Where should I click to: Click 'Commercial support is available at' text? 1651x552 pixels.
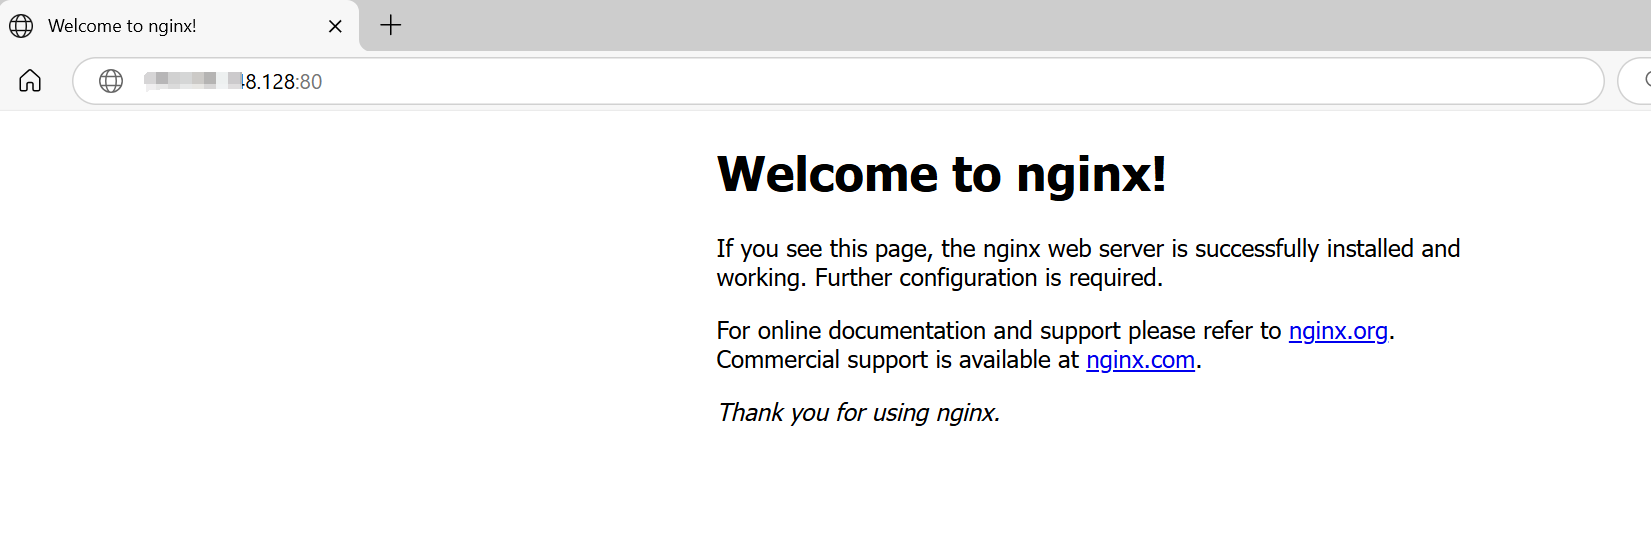[898, 360]
